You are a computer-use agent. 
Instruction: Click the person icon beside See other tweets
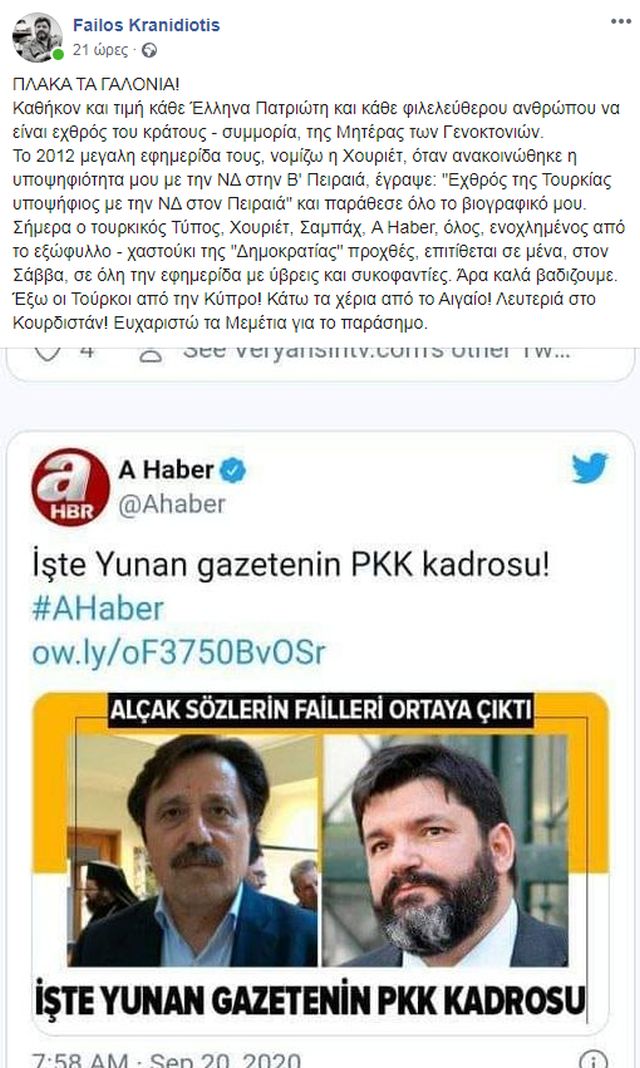(150, 354)
